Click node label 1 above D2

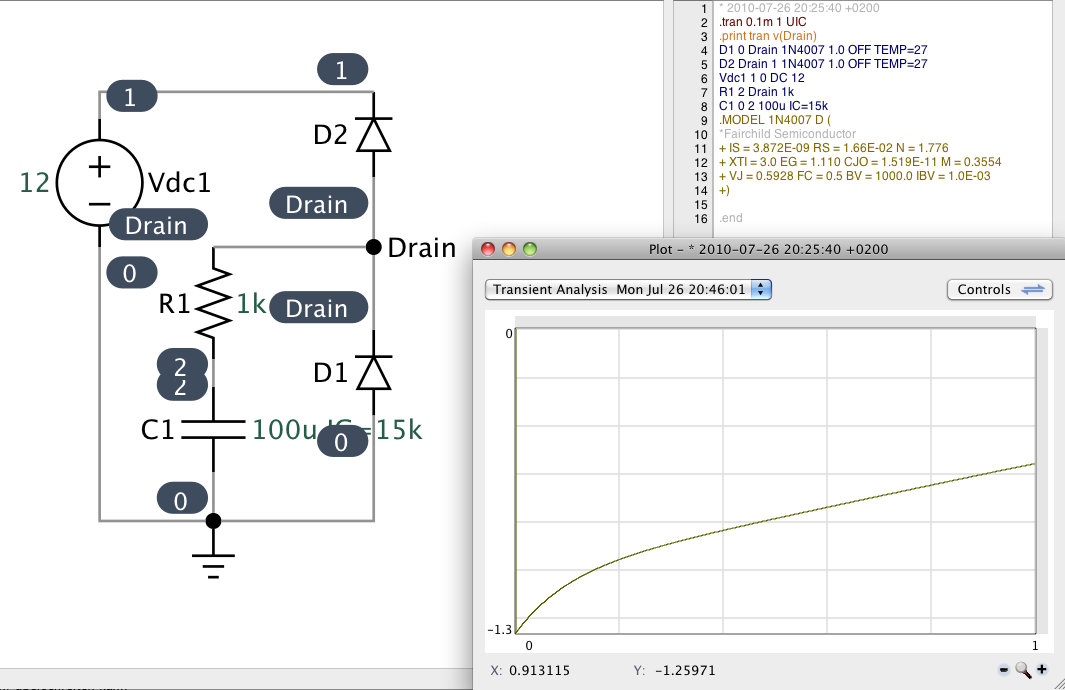coord(342,69)
